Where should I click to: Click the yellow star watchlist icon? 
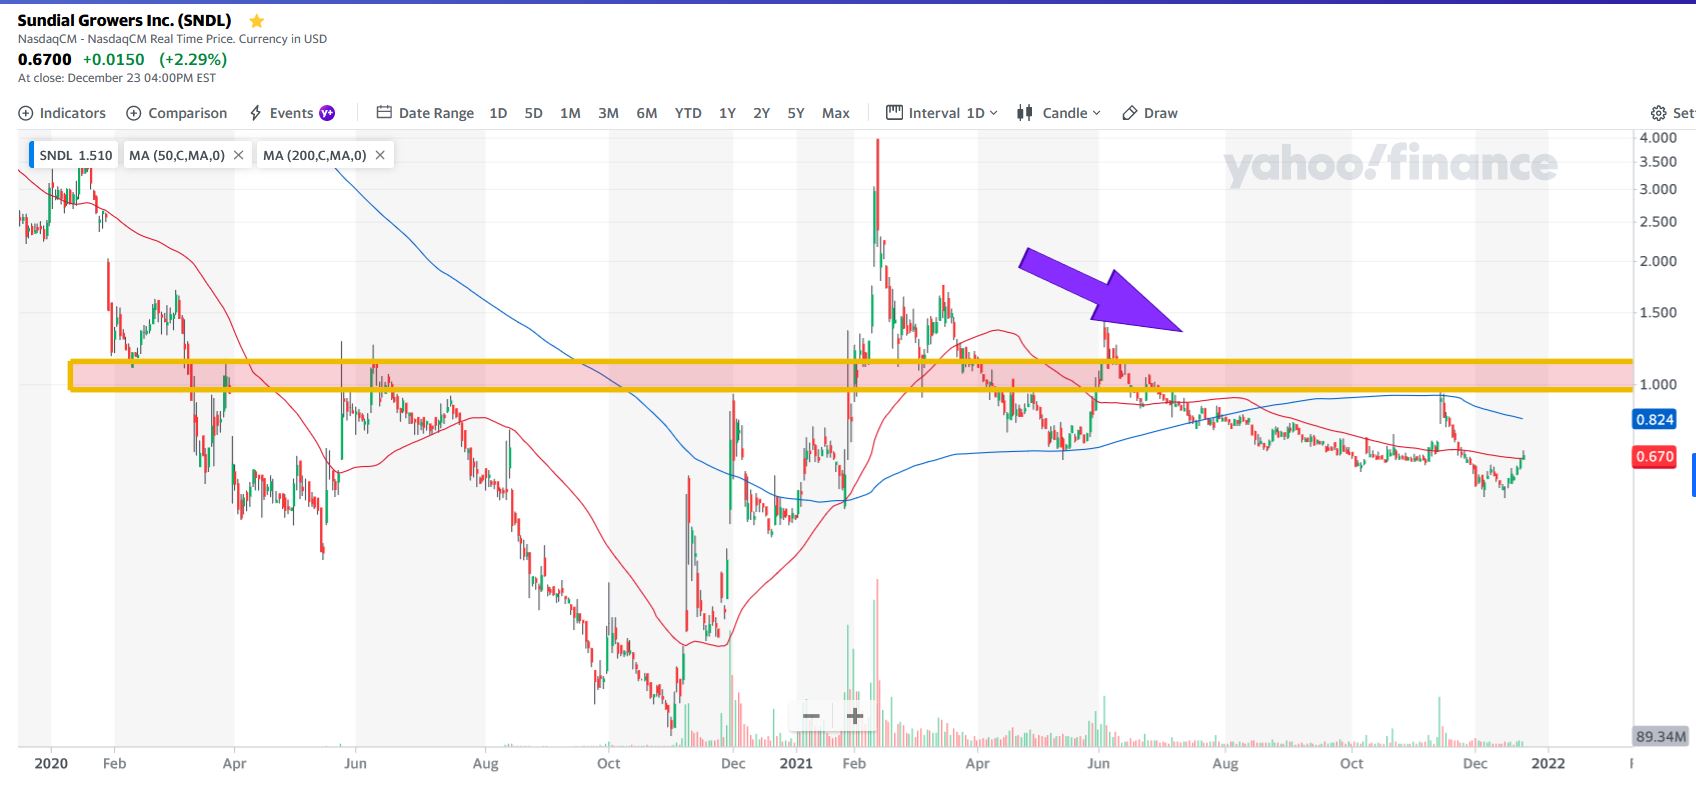pos(257,21)
